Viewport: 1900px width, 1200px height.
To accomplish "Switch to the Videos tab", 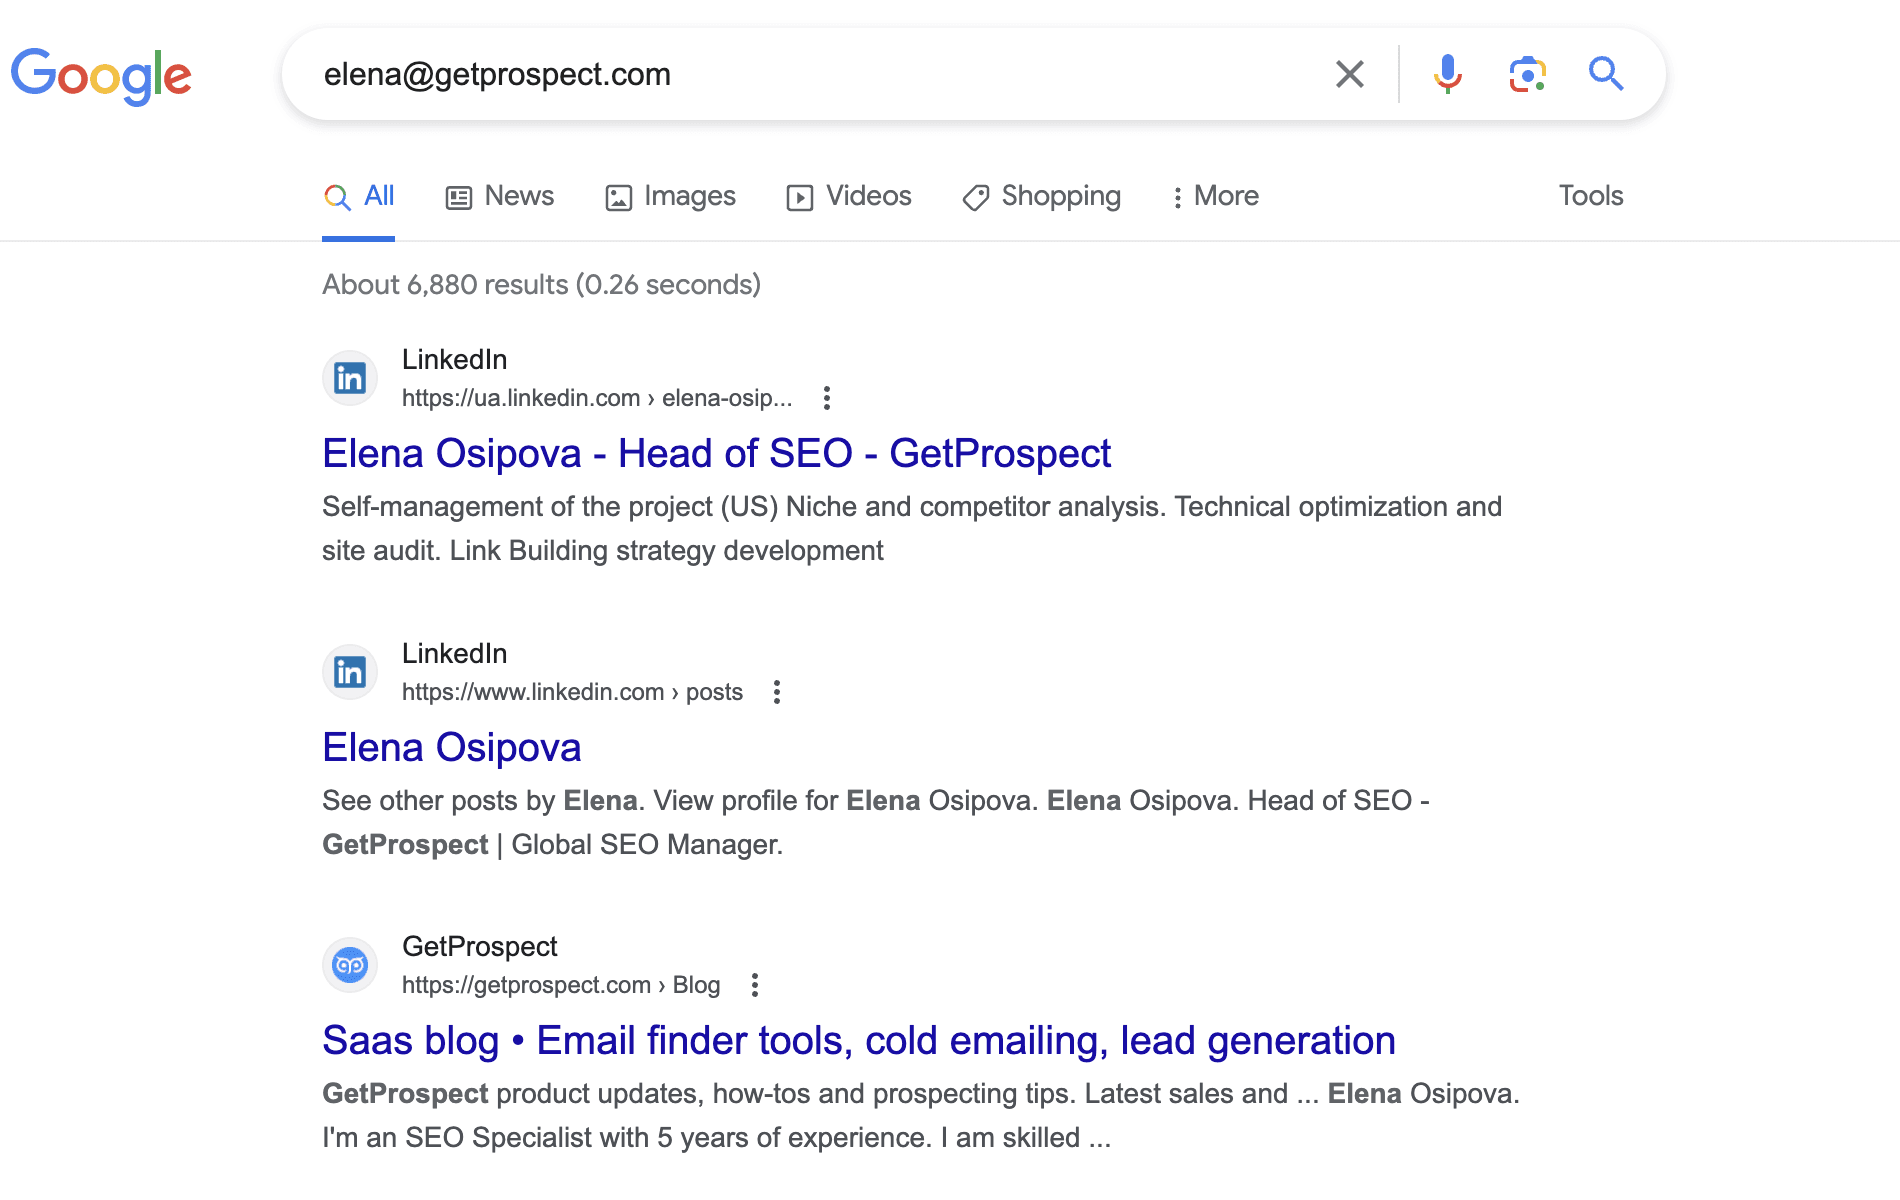I will (848, 196).
